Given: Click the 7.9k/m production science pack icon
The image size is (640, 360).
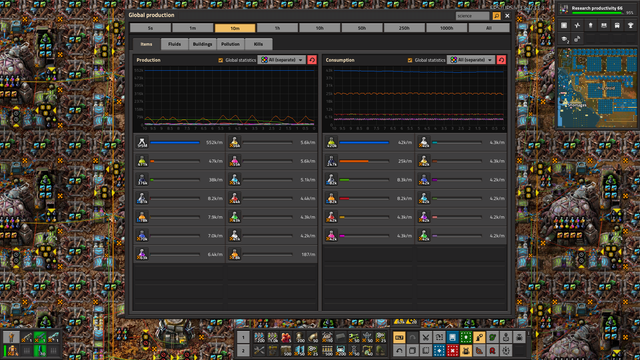Looking at the screenshot, I should 142,217.
